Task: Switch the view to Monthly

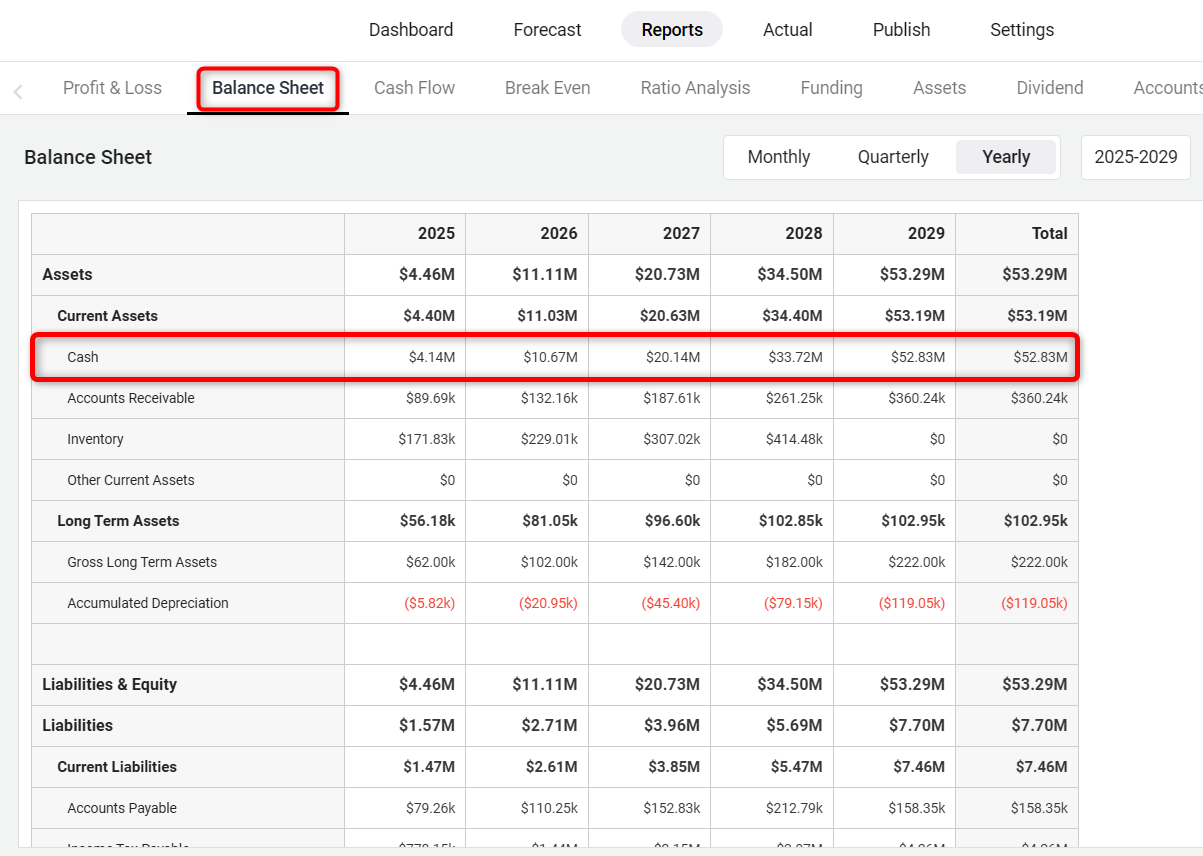Action: [x=779, y=157]
